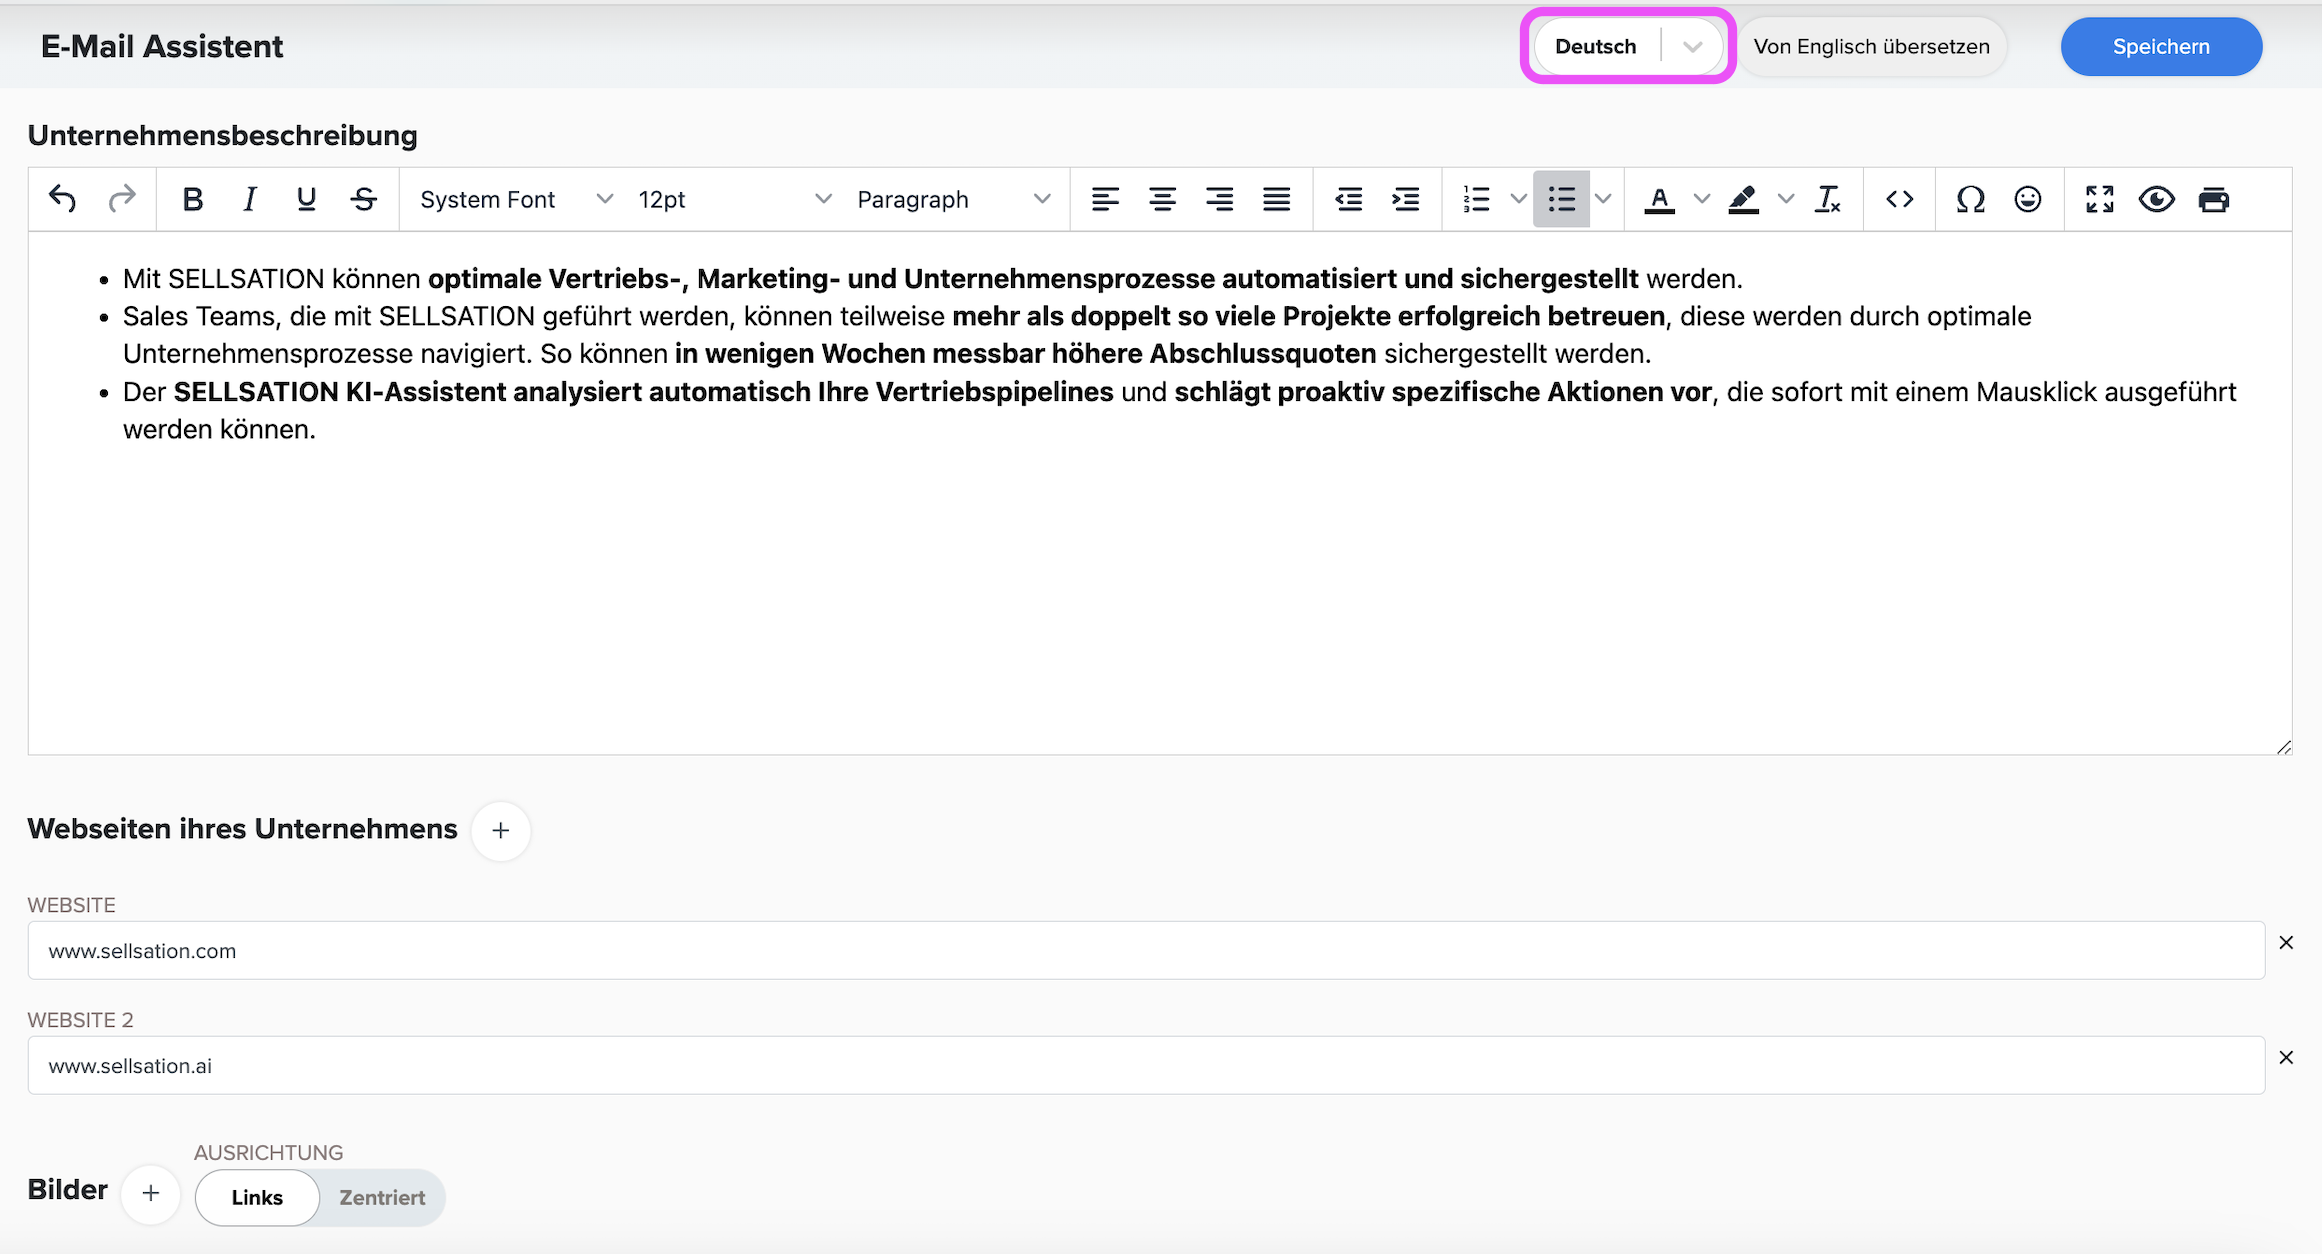This screenshot has height=1254, width=2322.
Task: Click the editor resize handle
Action: pos(2283,747)
